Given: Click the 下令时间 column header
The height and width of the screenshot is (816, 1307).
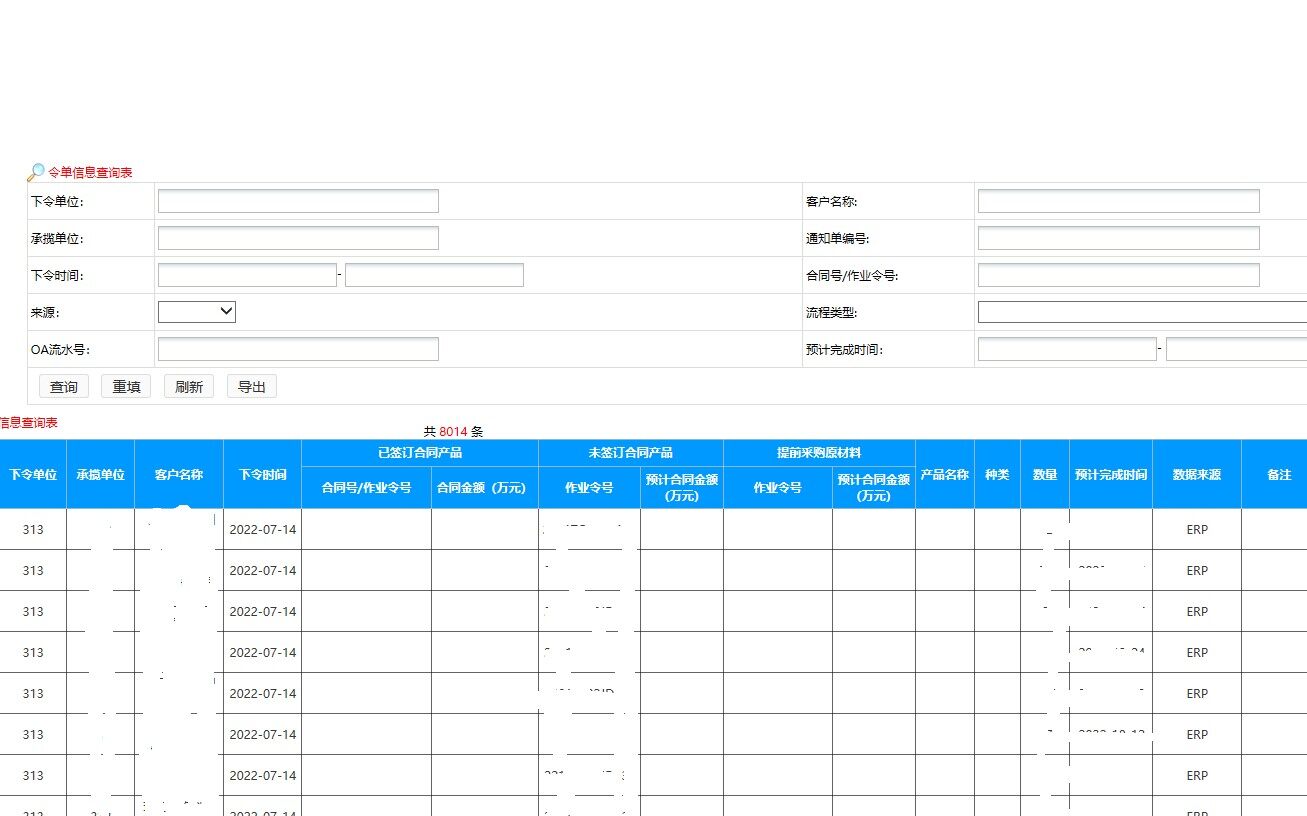Looking at the screenshot, I should click(x=262, y=474).
